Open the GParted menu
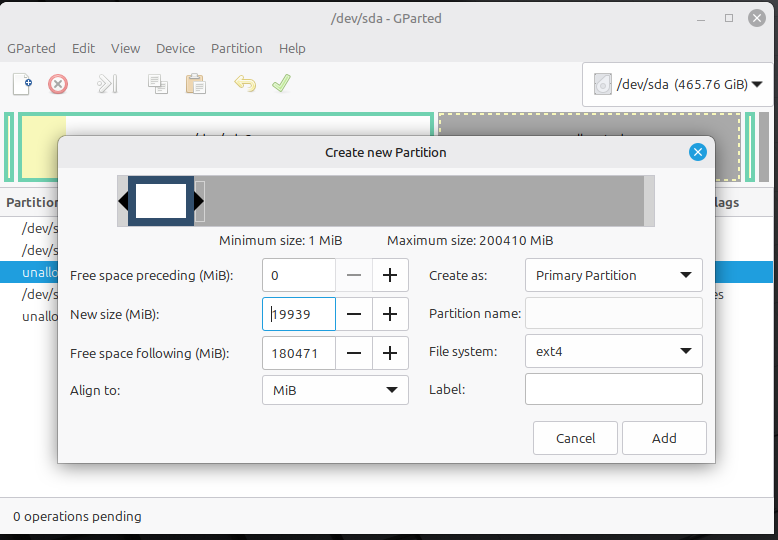Image resolution: width=778 pixels, height=540 pixels. (31, 49)
